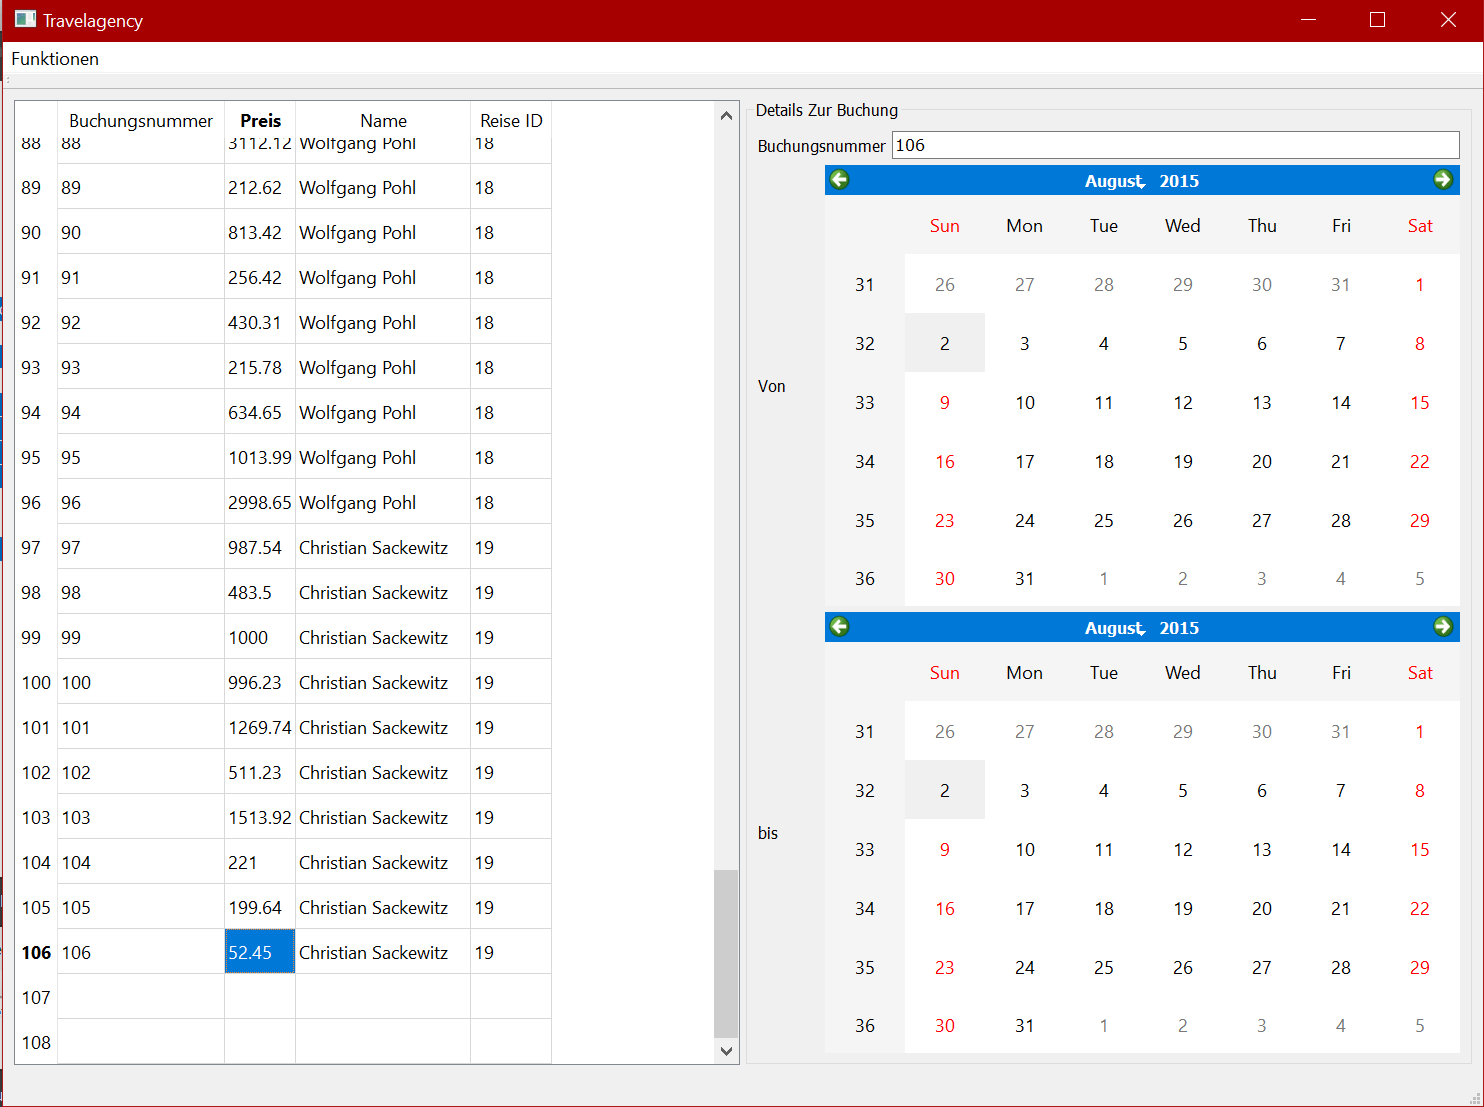Open month dropdown in Von calendar header
This screenshot has height=1107, width=1484.
[x=1114, y=181]
